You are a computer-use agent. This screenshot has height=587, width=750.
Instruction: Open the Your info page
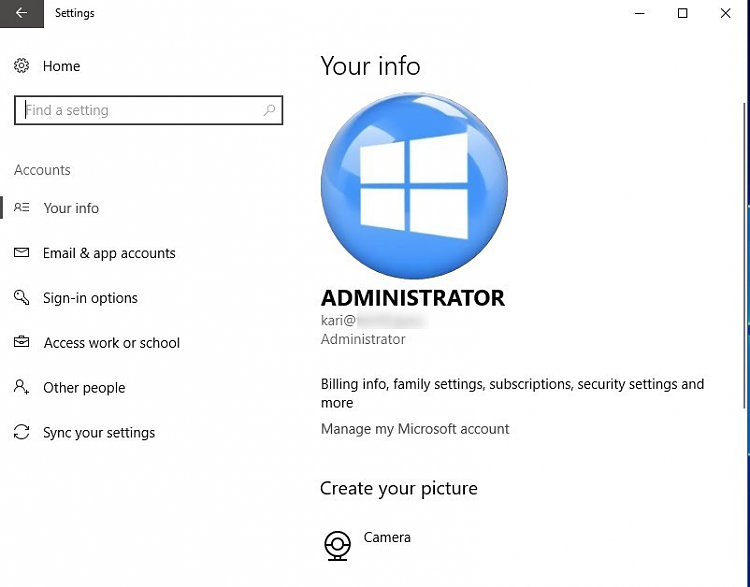(71, 208)
